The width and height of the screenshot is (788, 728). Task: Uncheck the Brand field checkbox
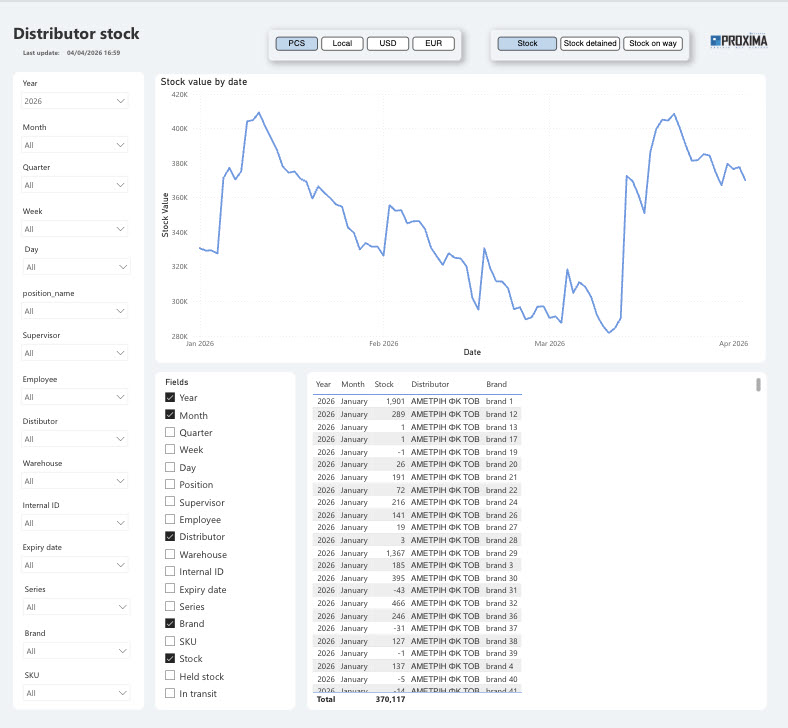[x=170, y=623]
